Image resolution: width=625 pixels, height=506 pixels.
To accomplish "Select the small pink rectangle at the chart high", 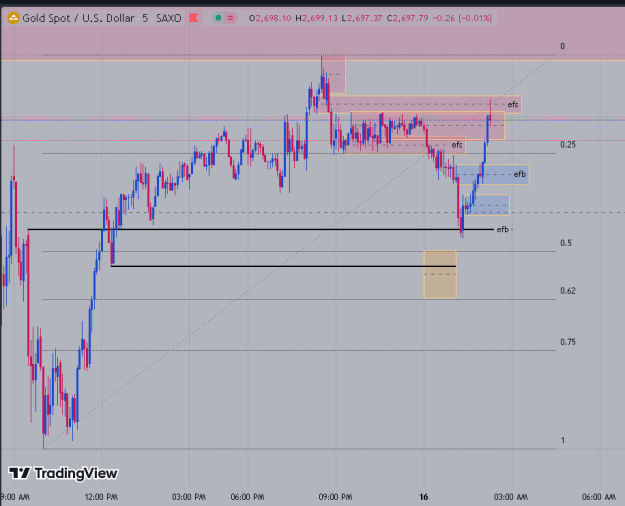I will tap(334, 75).
